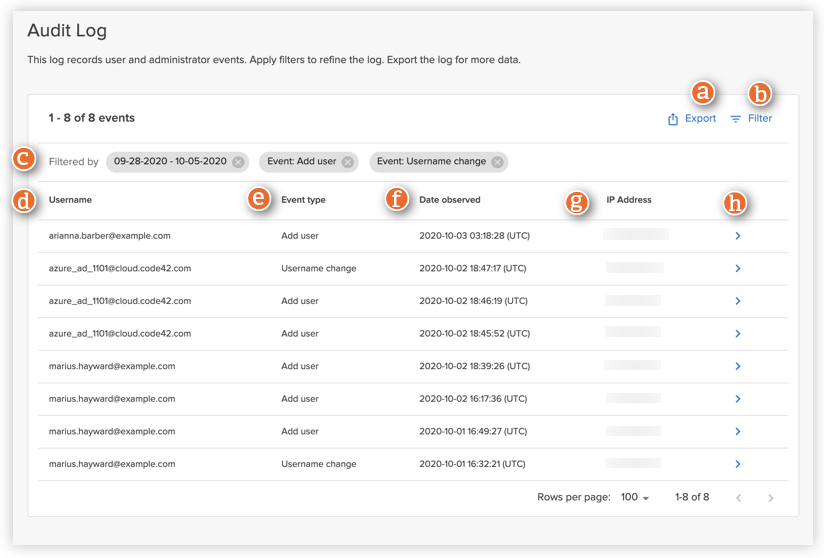Open the Rows per page dropdown

(635, 498)
